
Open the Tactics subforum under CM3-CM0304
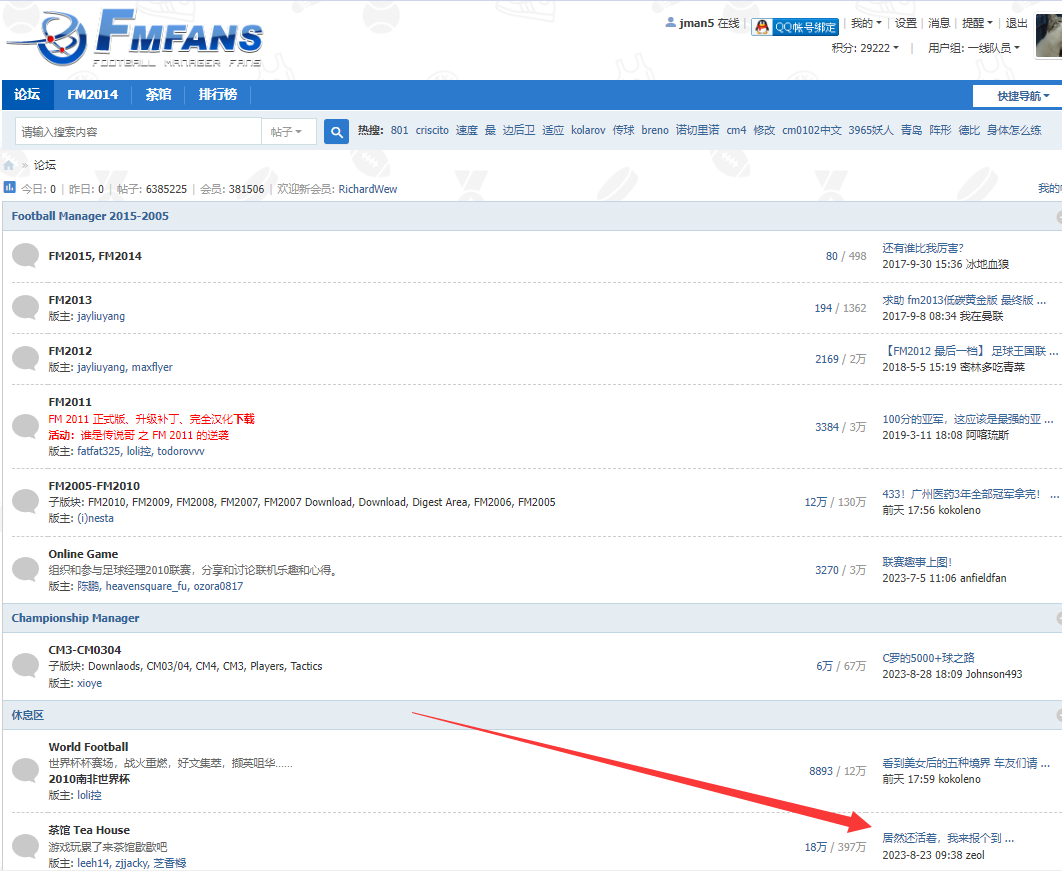click(306, 666)
